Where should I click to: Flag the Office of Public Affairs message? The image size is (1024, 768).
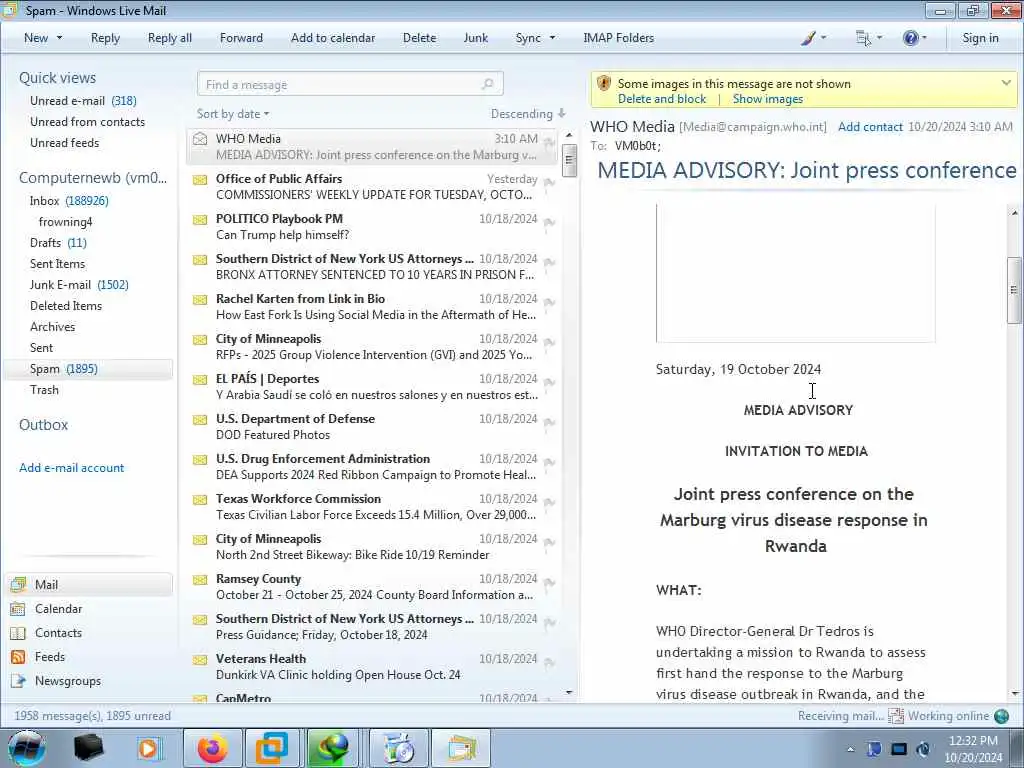pyautogui.click(x=549, y=183)
